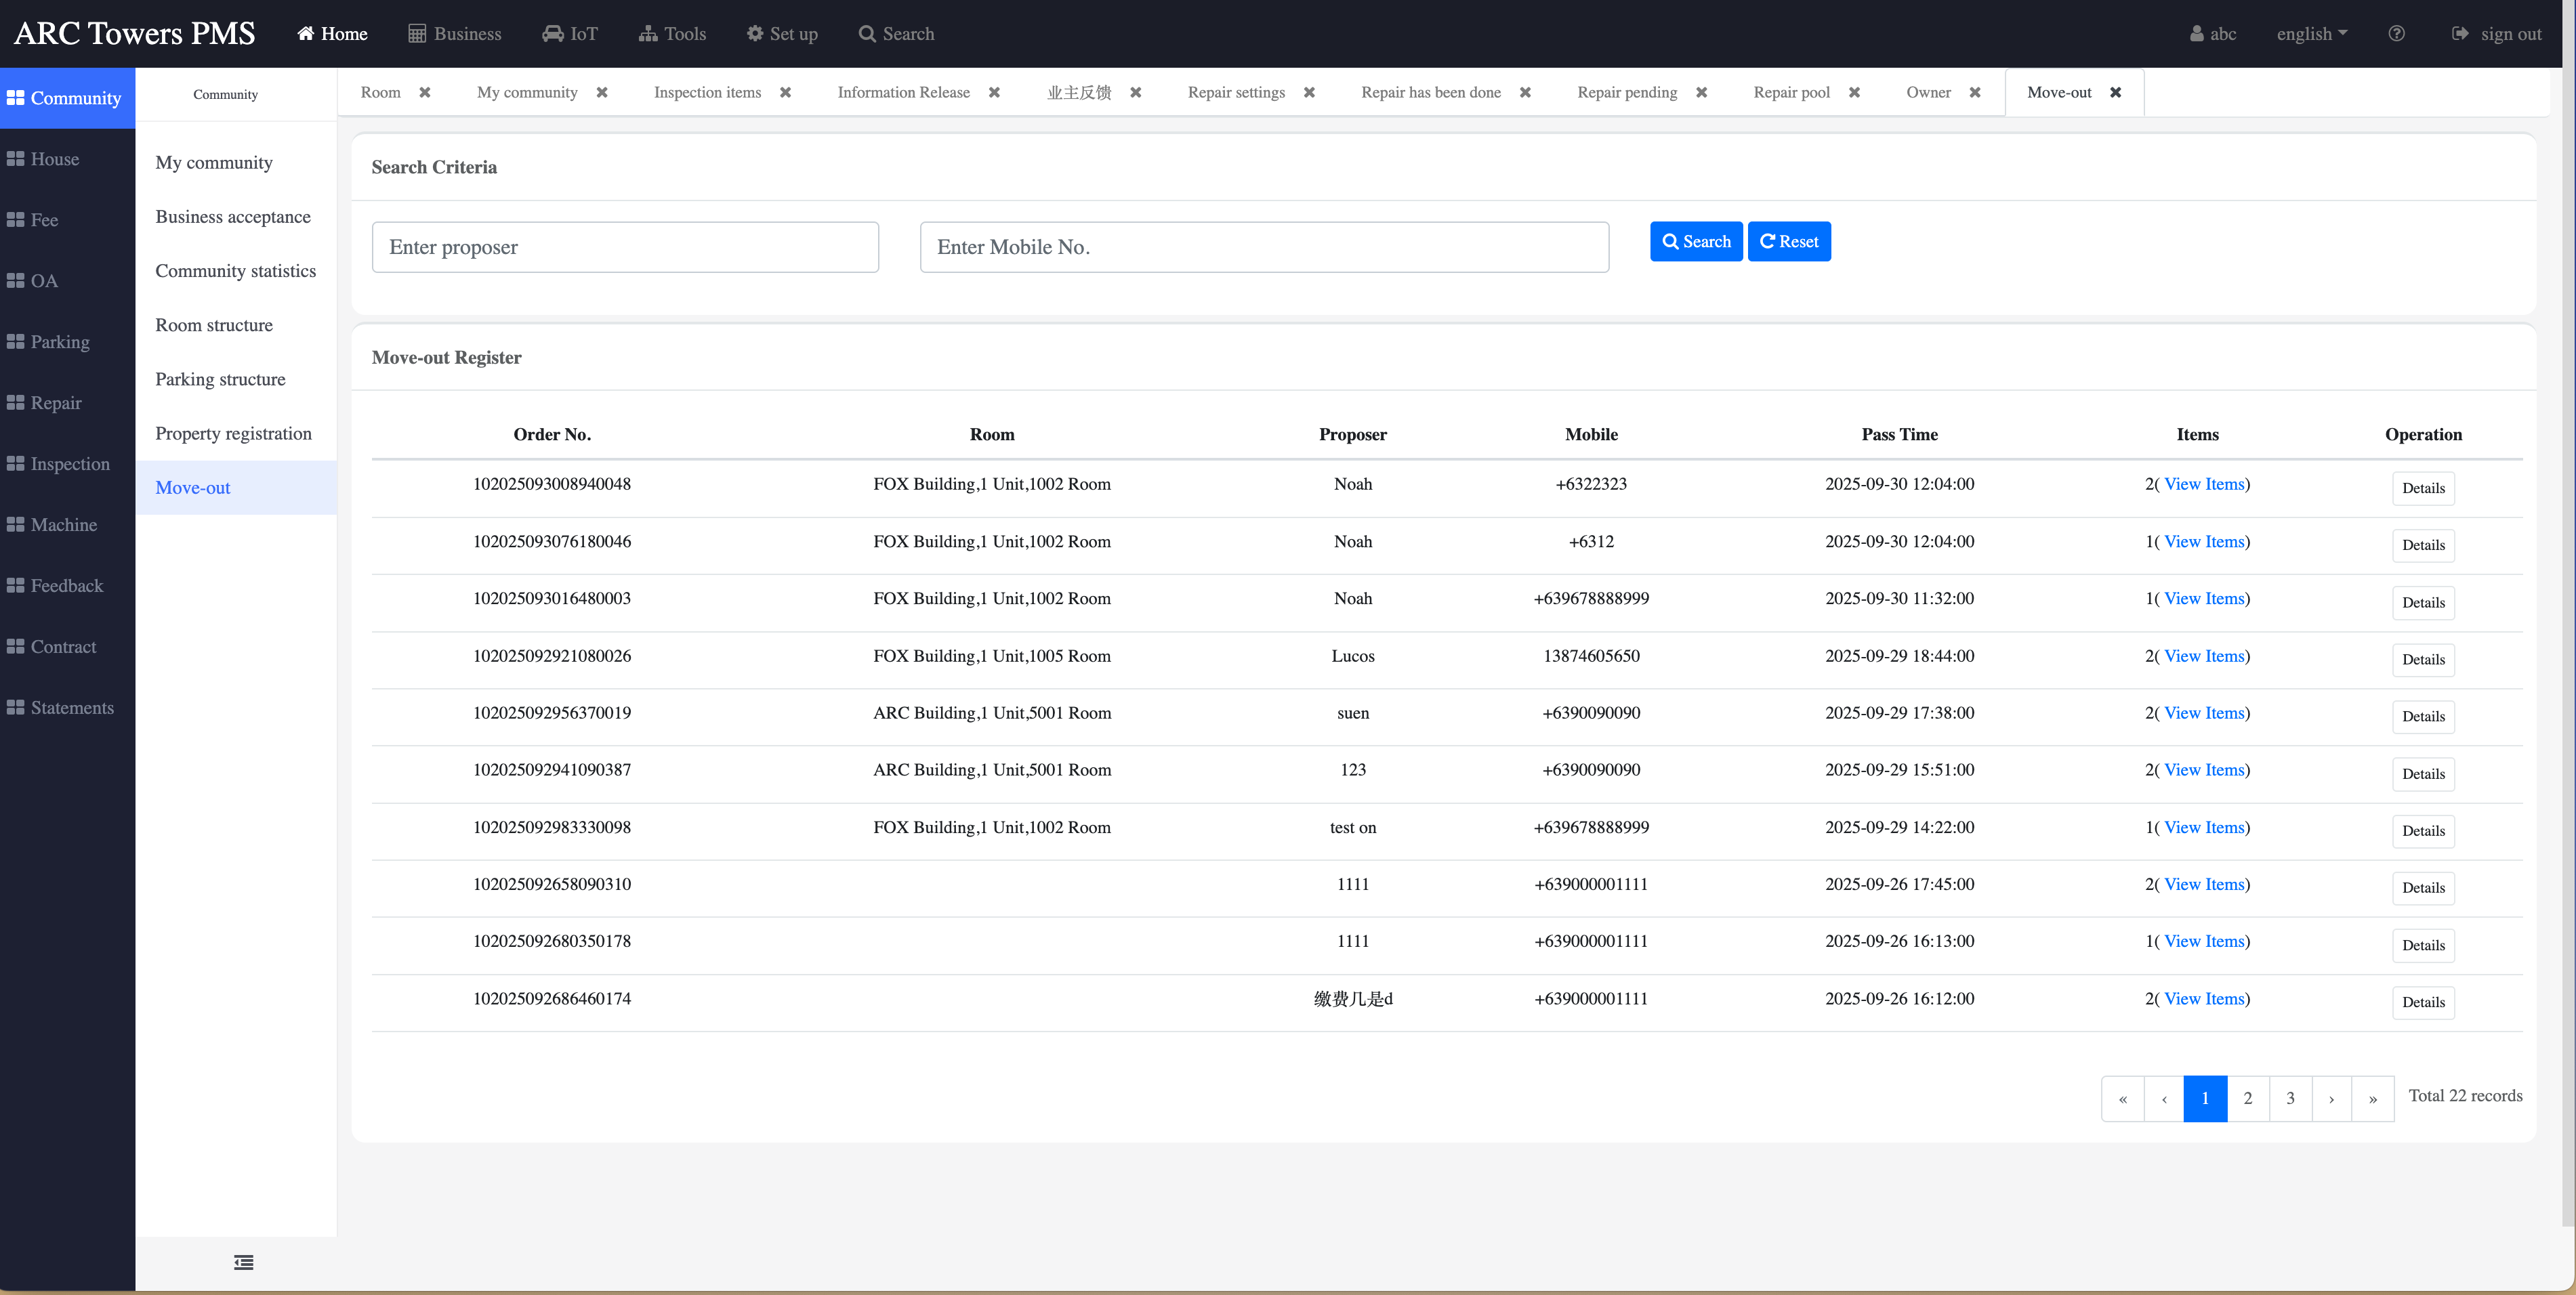The height and width of the screenshot is (1295, 2576).
Task: Select page 2 in pagination
Action: point(2247,1099)
